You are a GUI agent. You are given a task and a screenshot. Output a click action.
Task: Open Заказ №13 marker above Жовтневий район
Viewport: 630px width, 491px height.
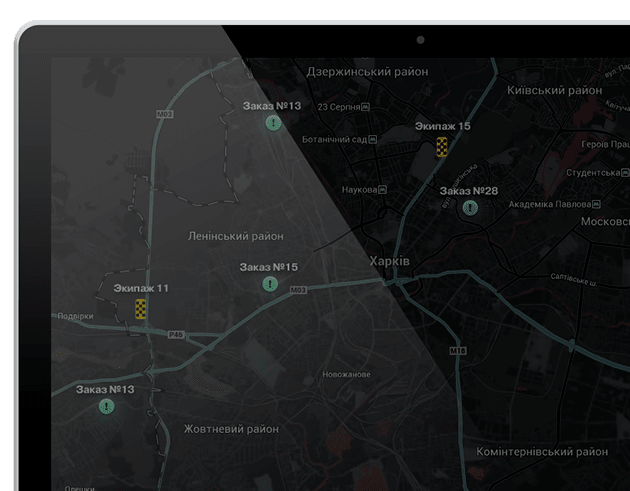coord(106,406)
